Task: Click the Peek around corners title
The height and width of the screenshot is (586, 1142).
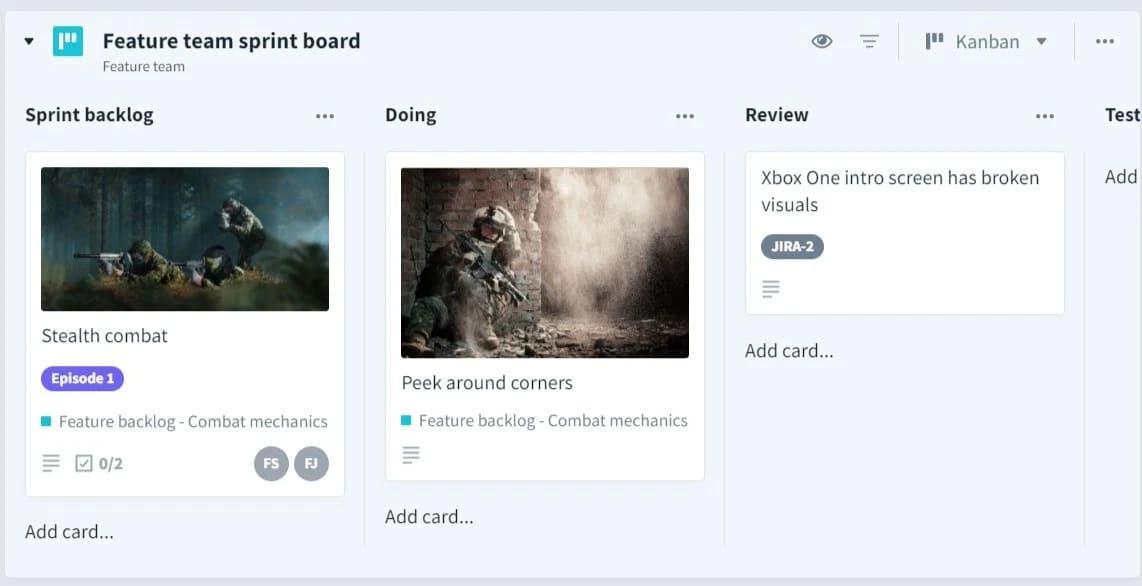Action: click(x=487, y=383)
